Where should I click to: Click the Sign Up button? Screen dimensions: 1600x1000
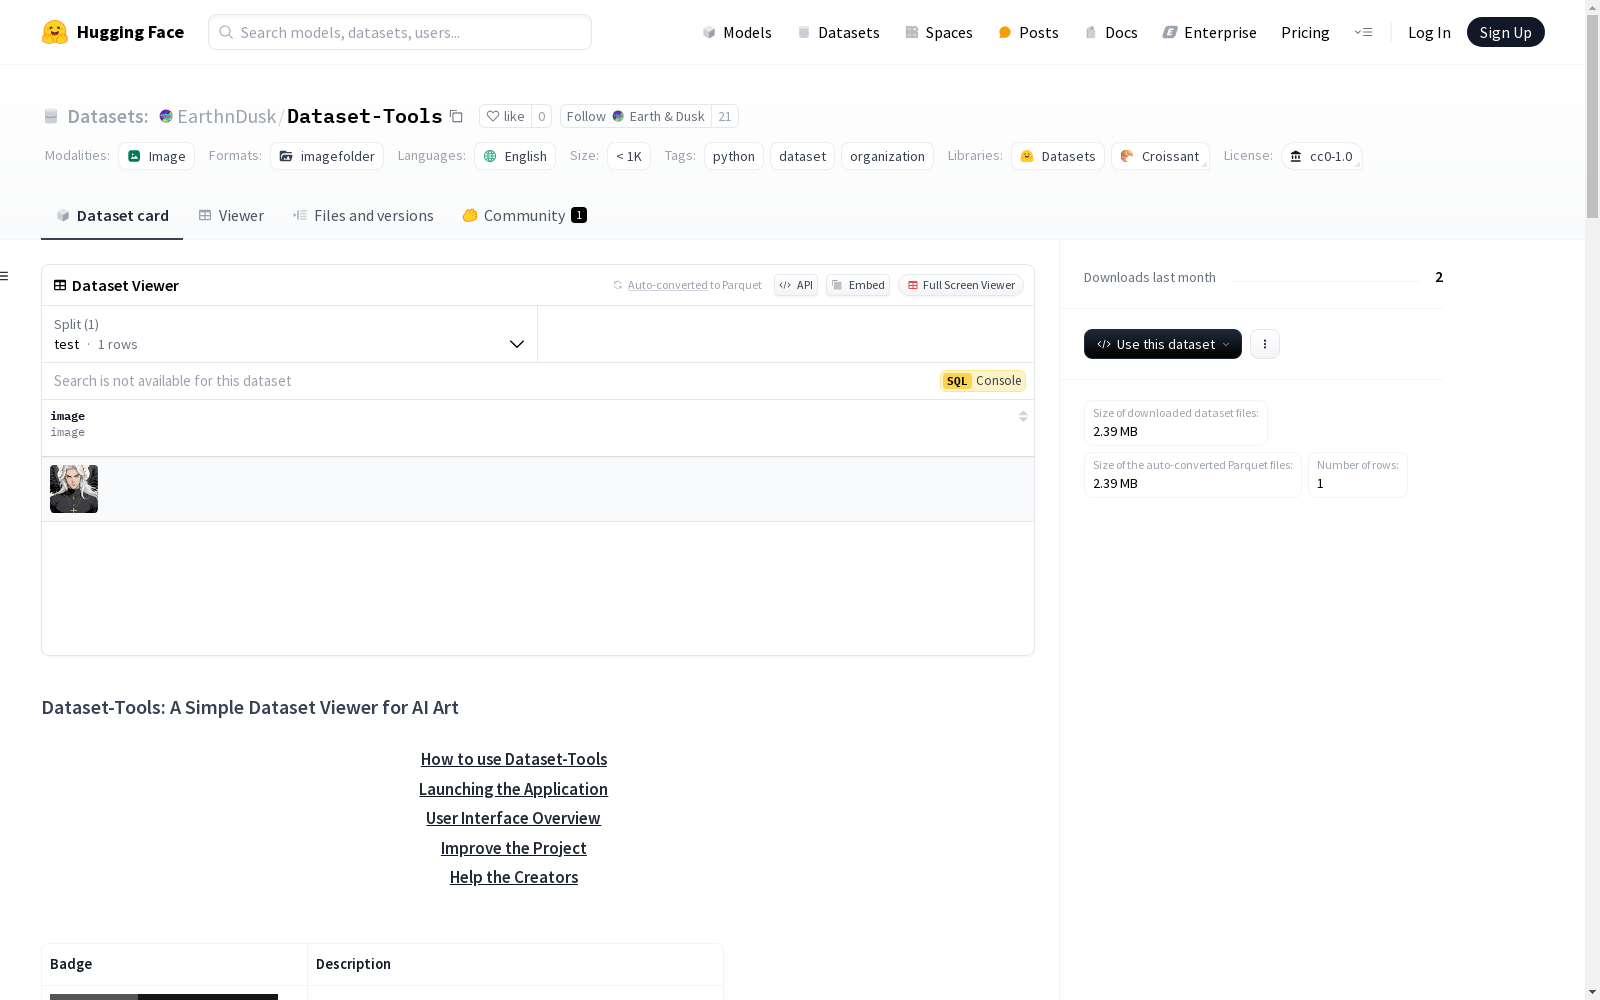coord(1505,32)
